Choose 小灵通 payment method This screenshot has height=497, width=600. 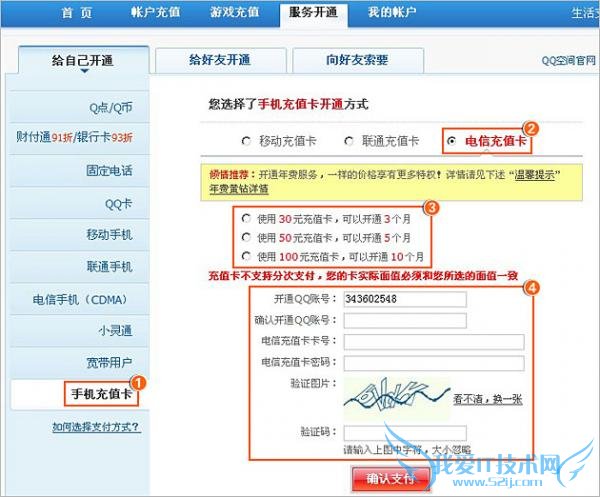point(78,330)
